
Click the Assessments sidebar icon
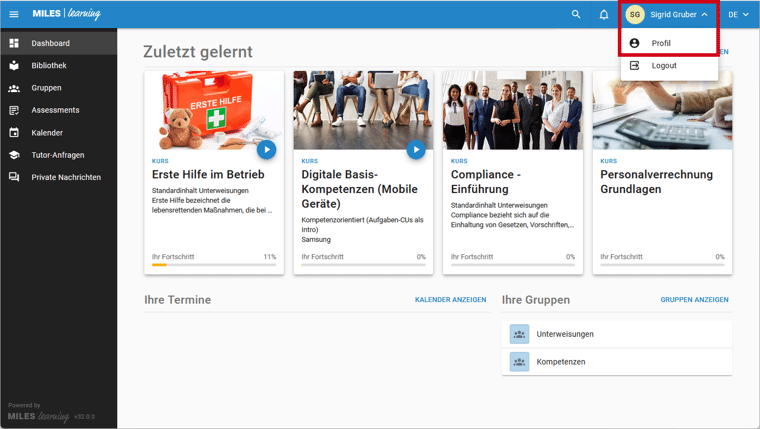14,110
